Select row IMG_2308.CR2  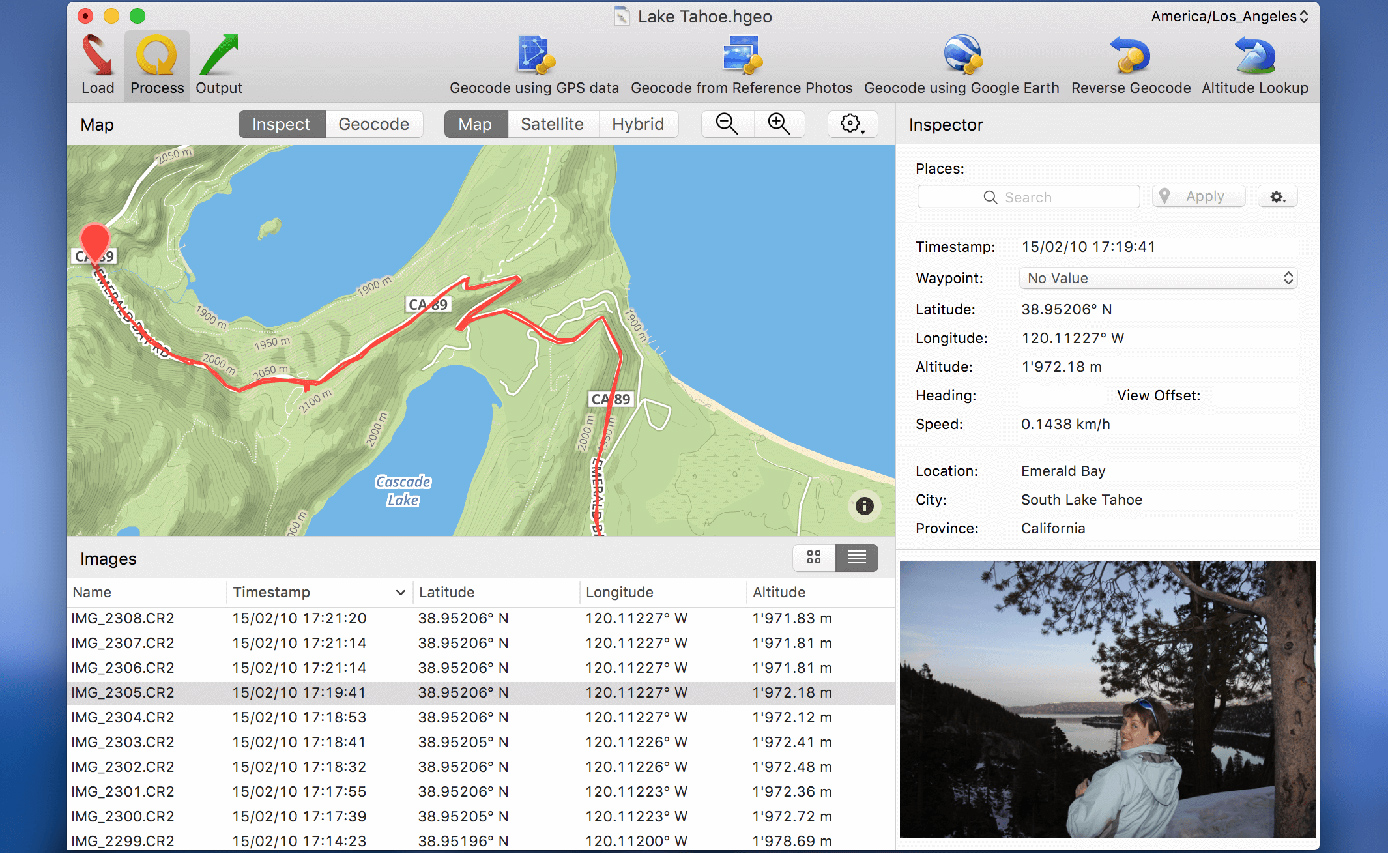(x=481, y=618)
